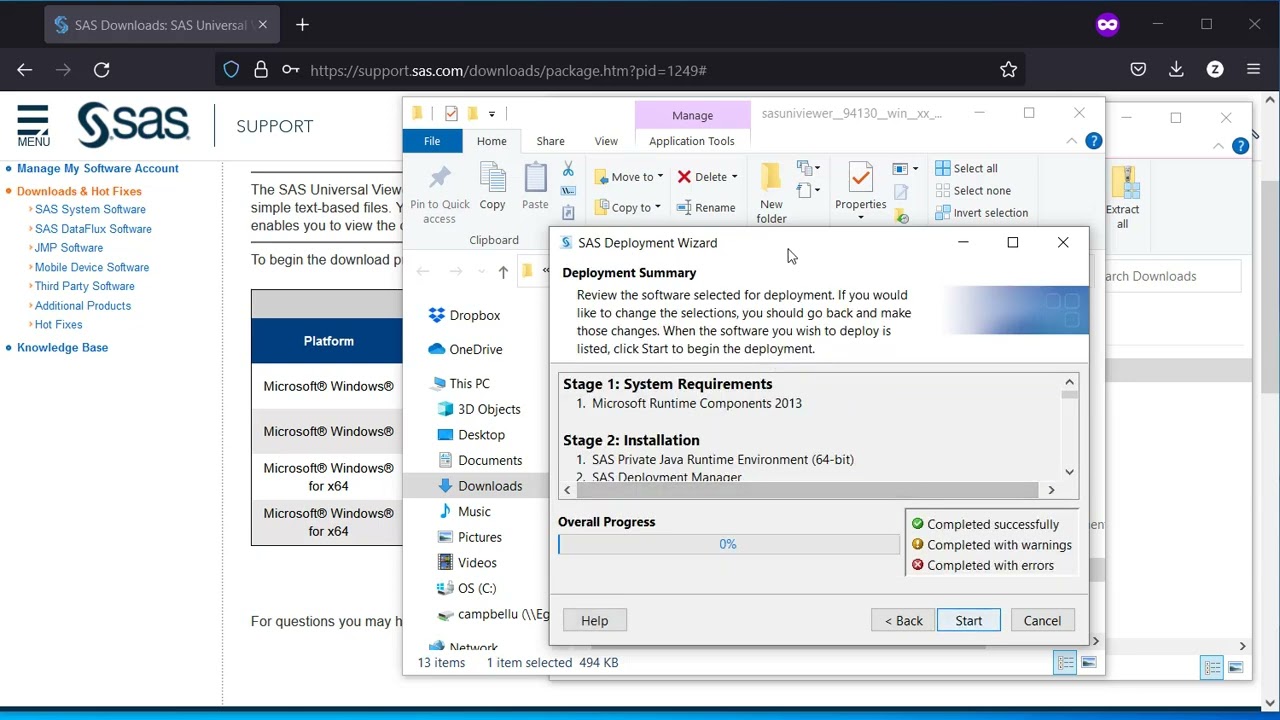Image resolution: width=1280 pixels, height=720 pixels.
Task: Click Rename in the ribbon
Action: [706, 207]
